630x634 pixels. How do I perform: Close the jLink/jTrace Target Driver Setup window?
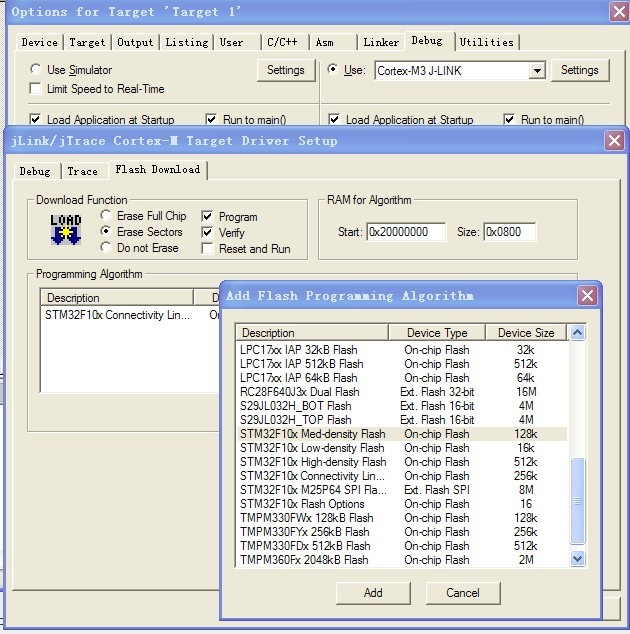614,141
